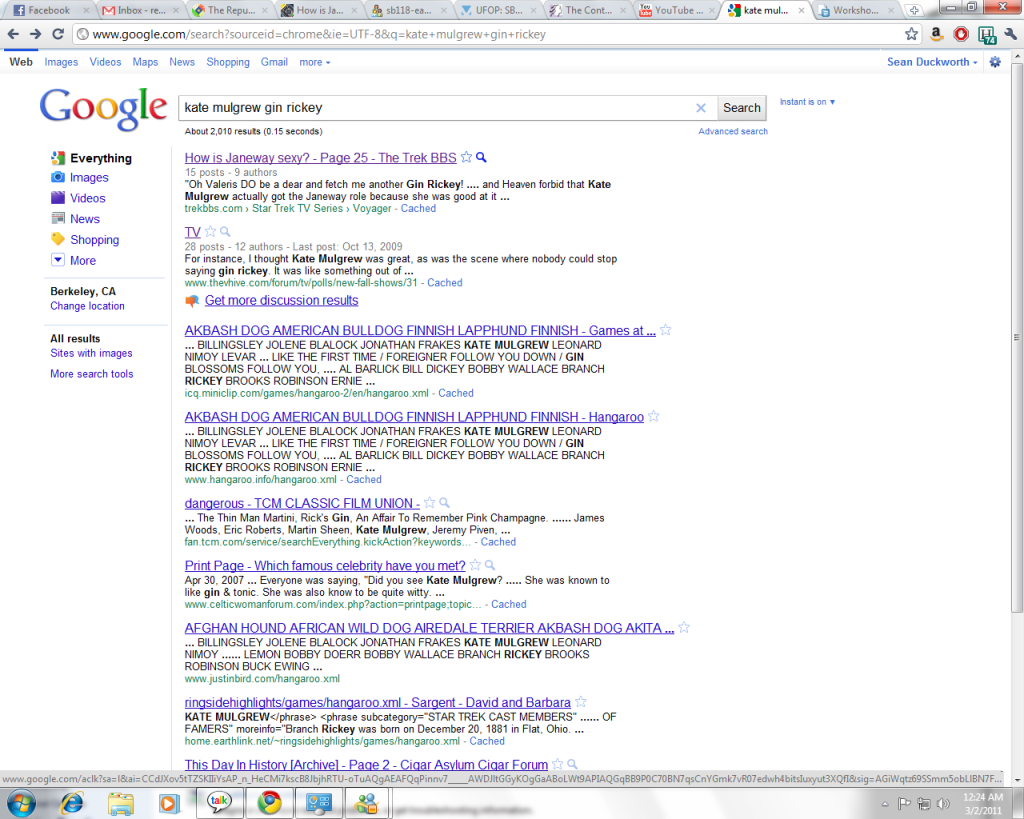Open Google Talk from the taskbar

219,802
